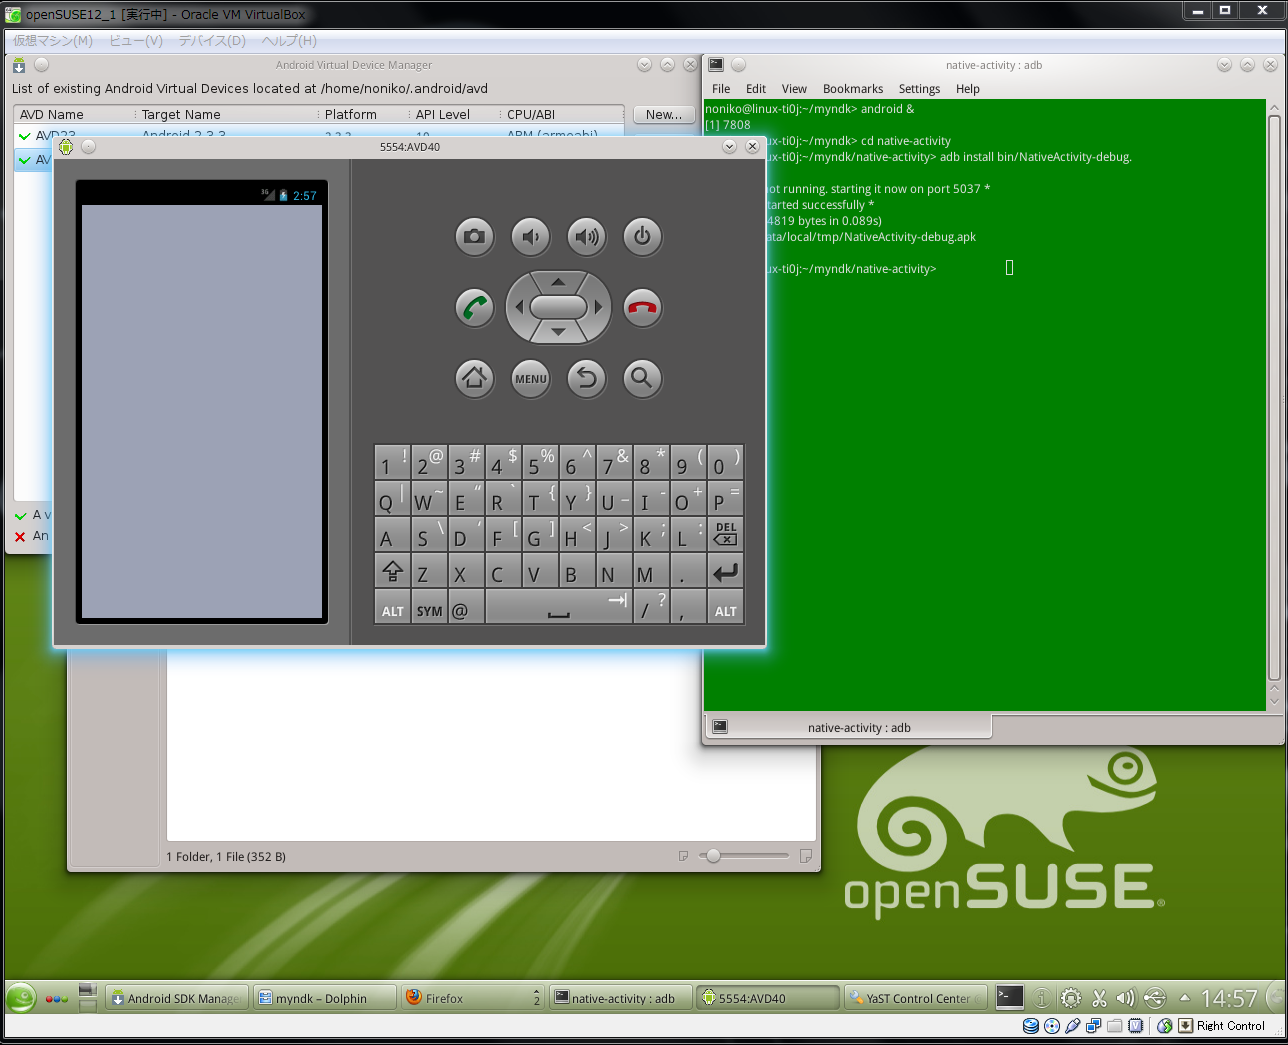Image resolution: width=1288 pixels, height=1045 pixels.
Task: Toggle the Shift key on emulator keyboard
Action: 392,572
